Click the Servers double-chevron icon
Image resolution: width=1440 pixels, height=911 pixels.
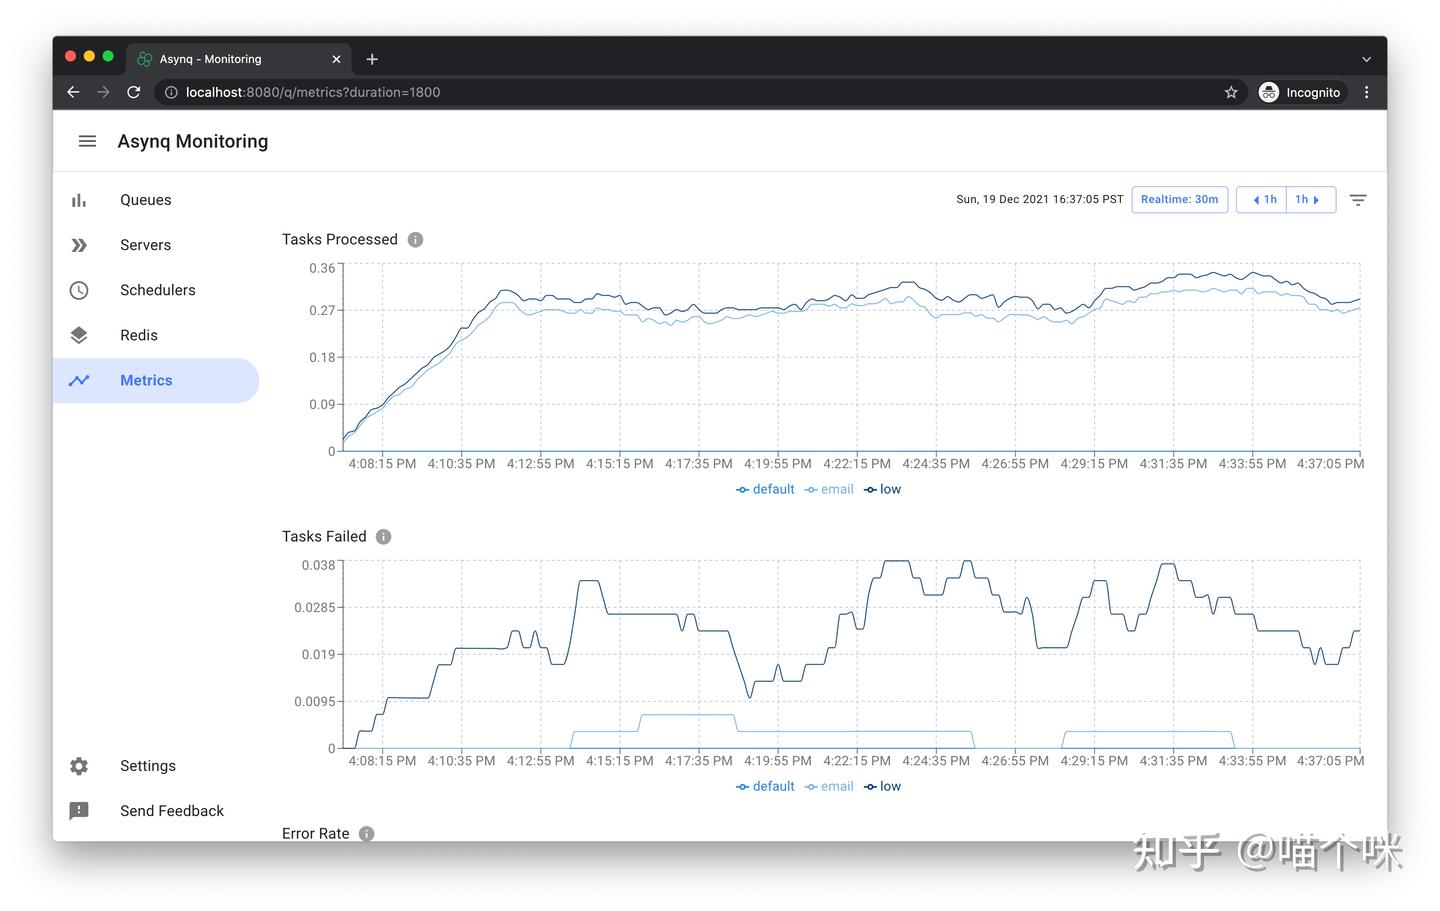click(x=79, y=244)
